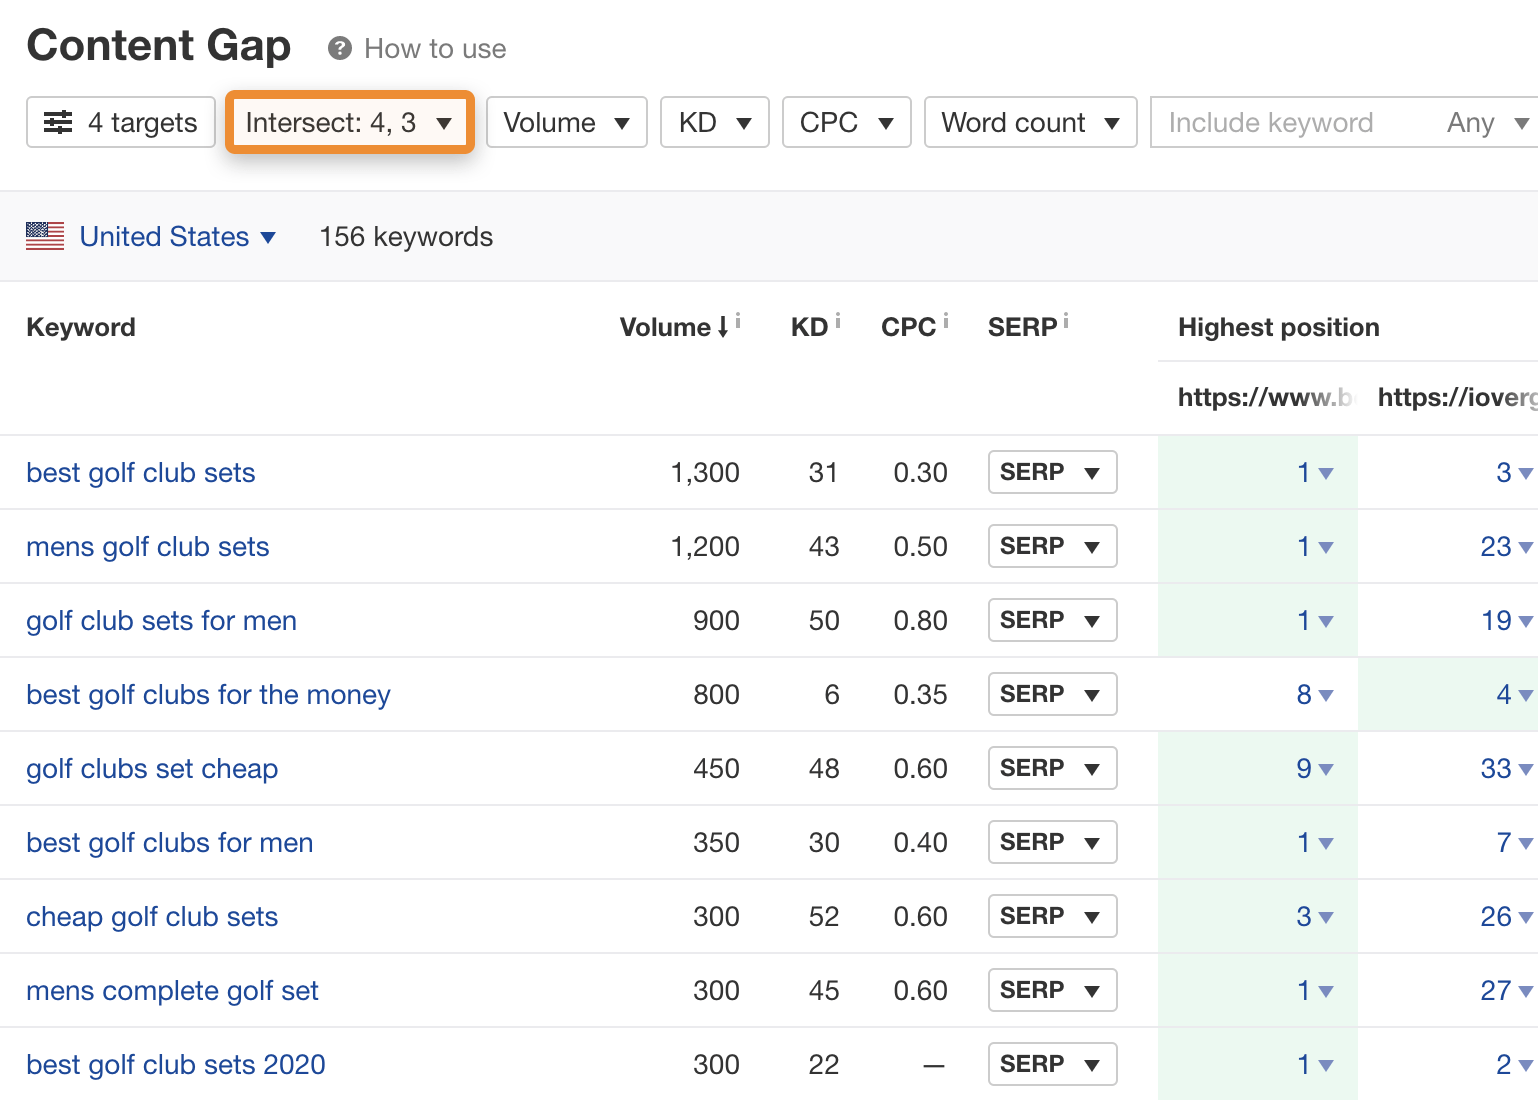The height and width of the screenshot is (1100, 1538).
Task: Expand the Word count filter
Action: pos(1030,122)
